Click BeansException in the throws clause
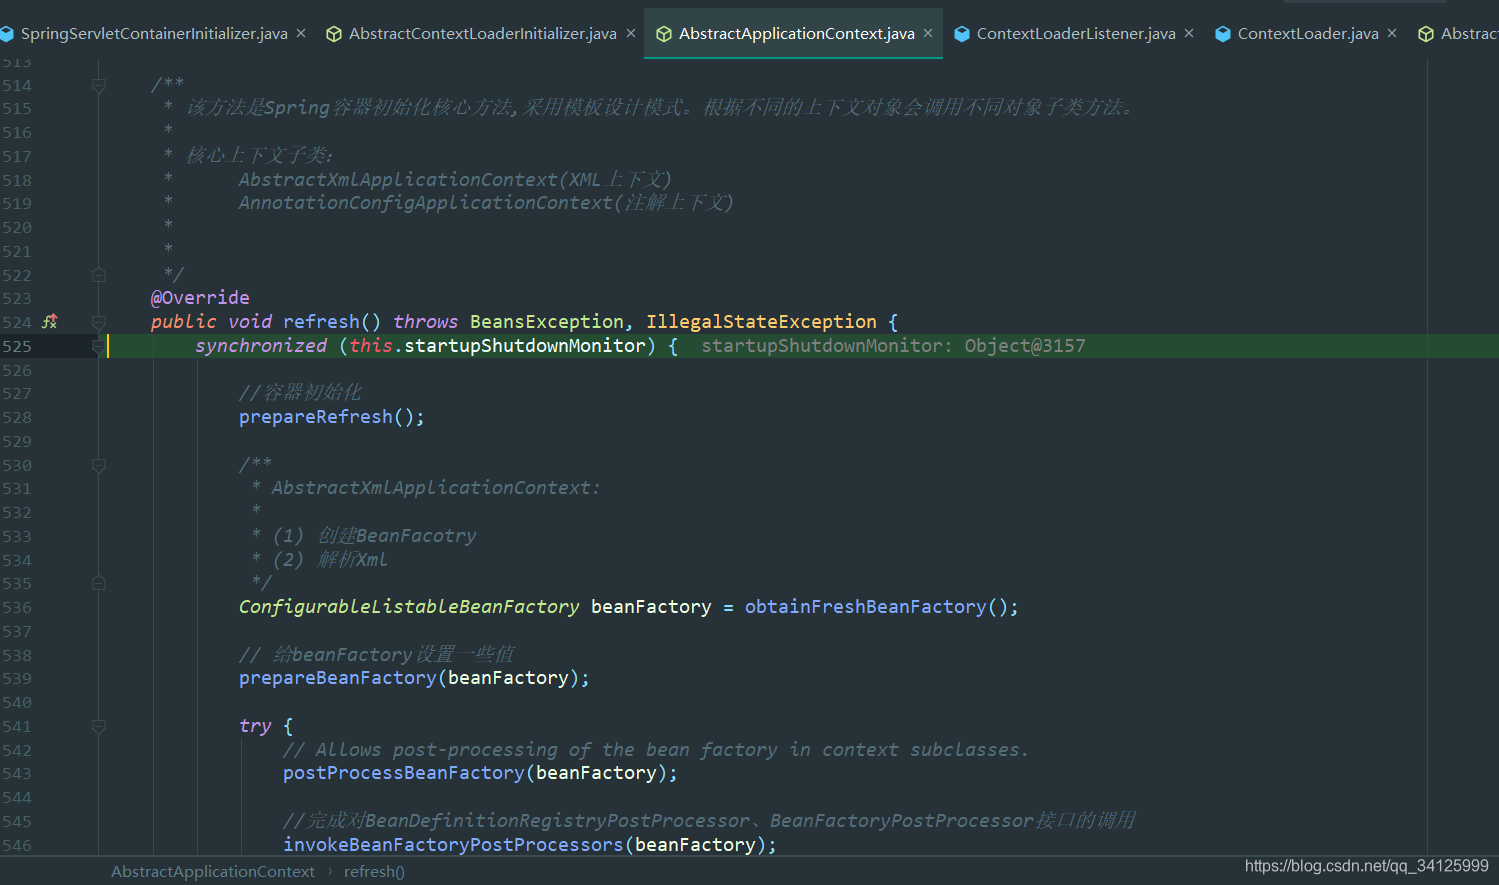Screen dimensions: 1499x885 tap(547, 322)
